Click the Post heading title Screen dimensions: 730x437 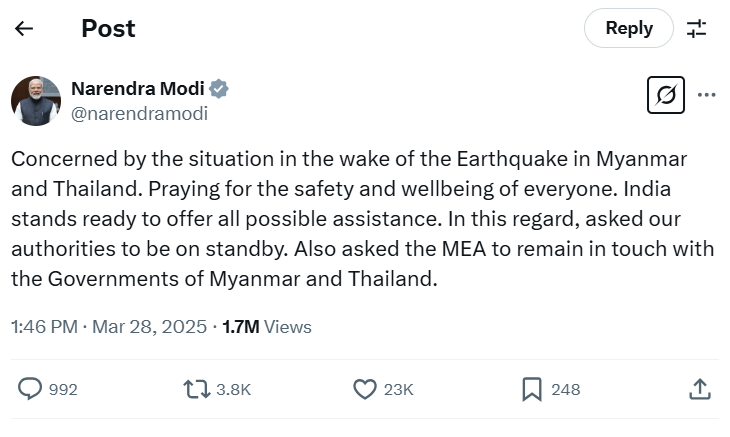click(x=108, y=29)
